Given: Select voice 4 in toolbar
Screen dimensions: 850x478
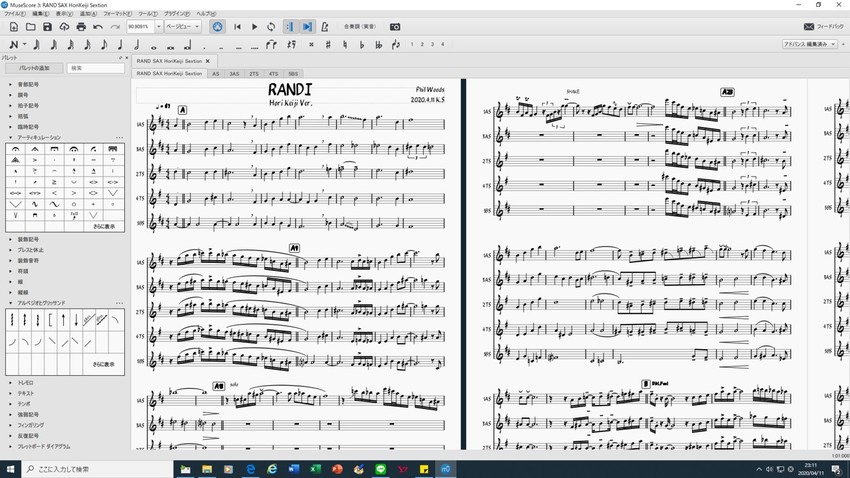Looking at the screenshot, I should [x=442, y=44].
